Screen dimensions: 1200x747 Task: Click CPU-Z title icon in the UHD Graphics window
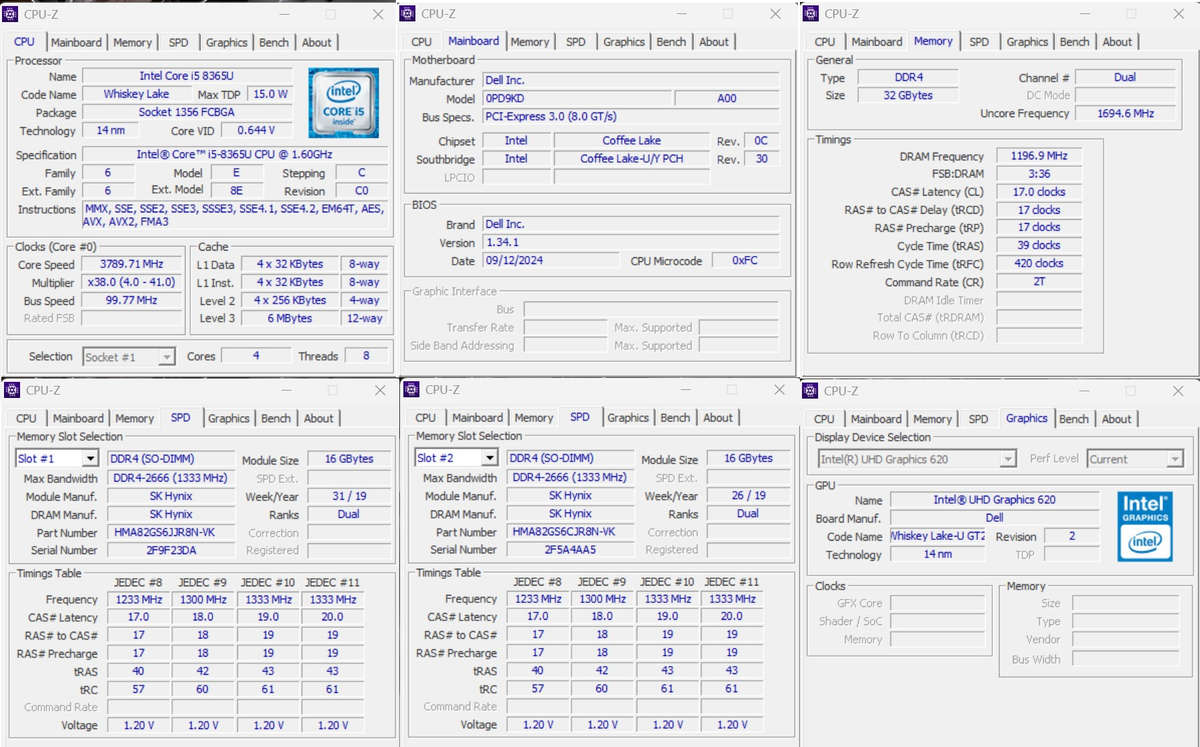[811, 391]
